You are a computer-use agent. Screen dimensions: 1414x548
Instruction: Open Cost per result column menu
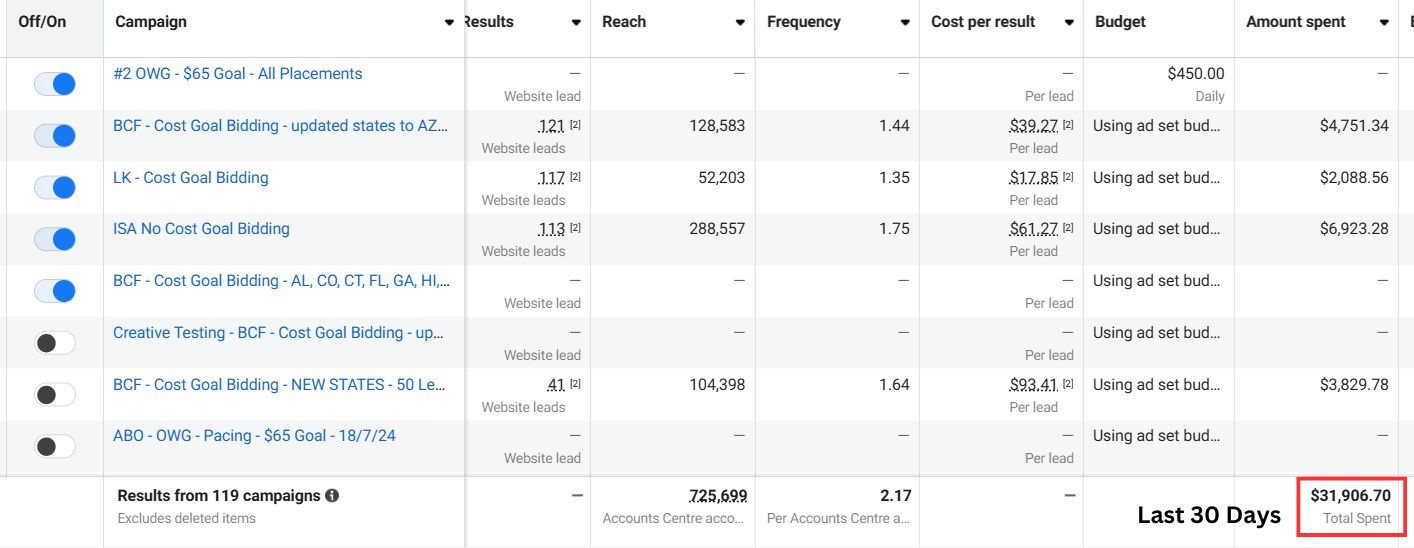point(1069,23)
